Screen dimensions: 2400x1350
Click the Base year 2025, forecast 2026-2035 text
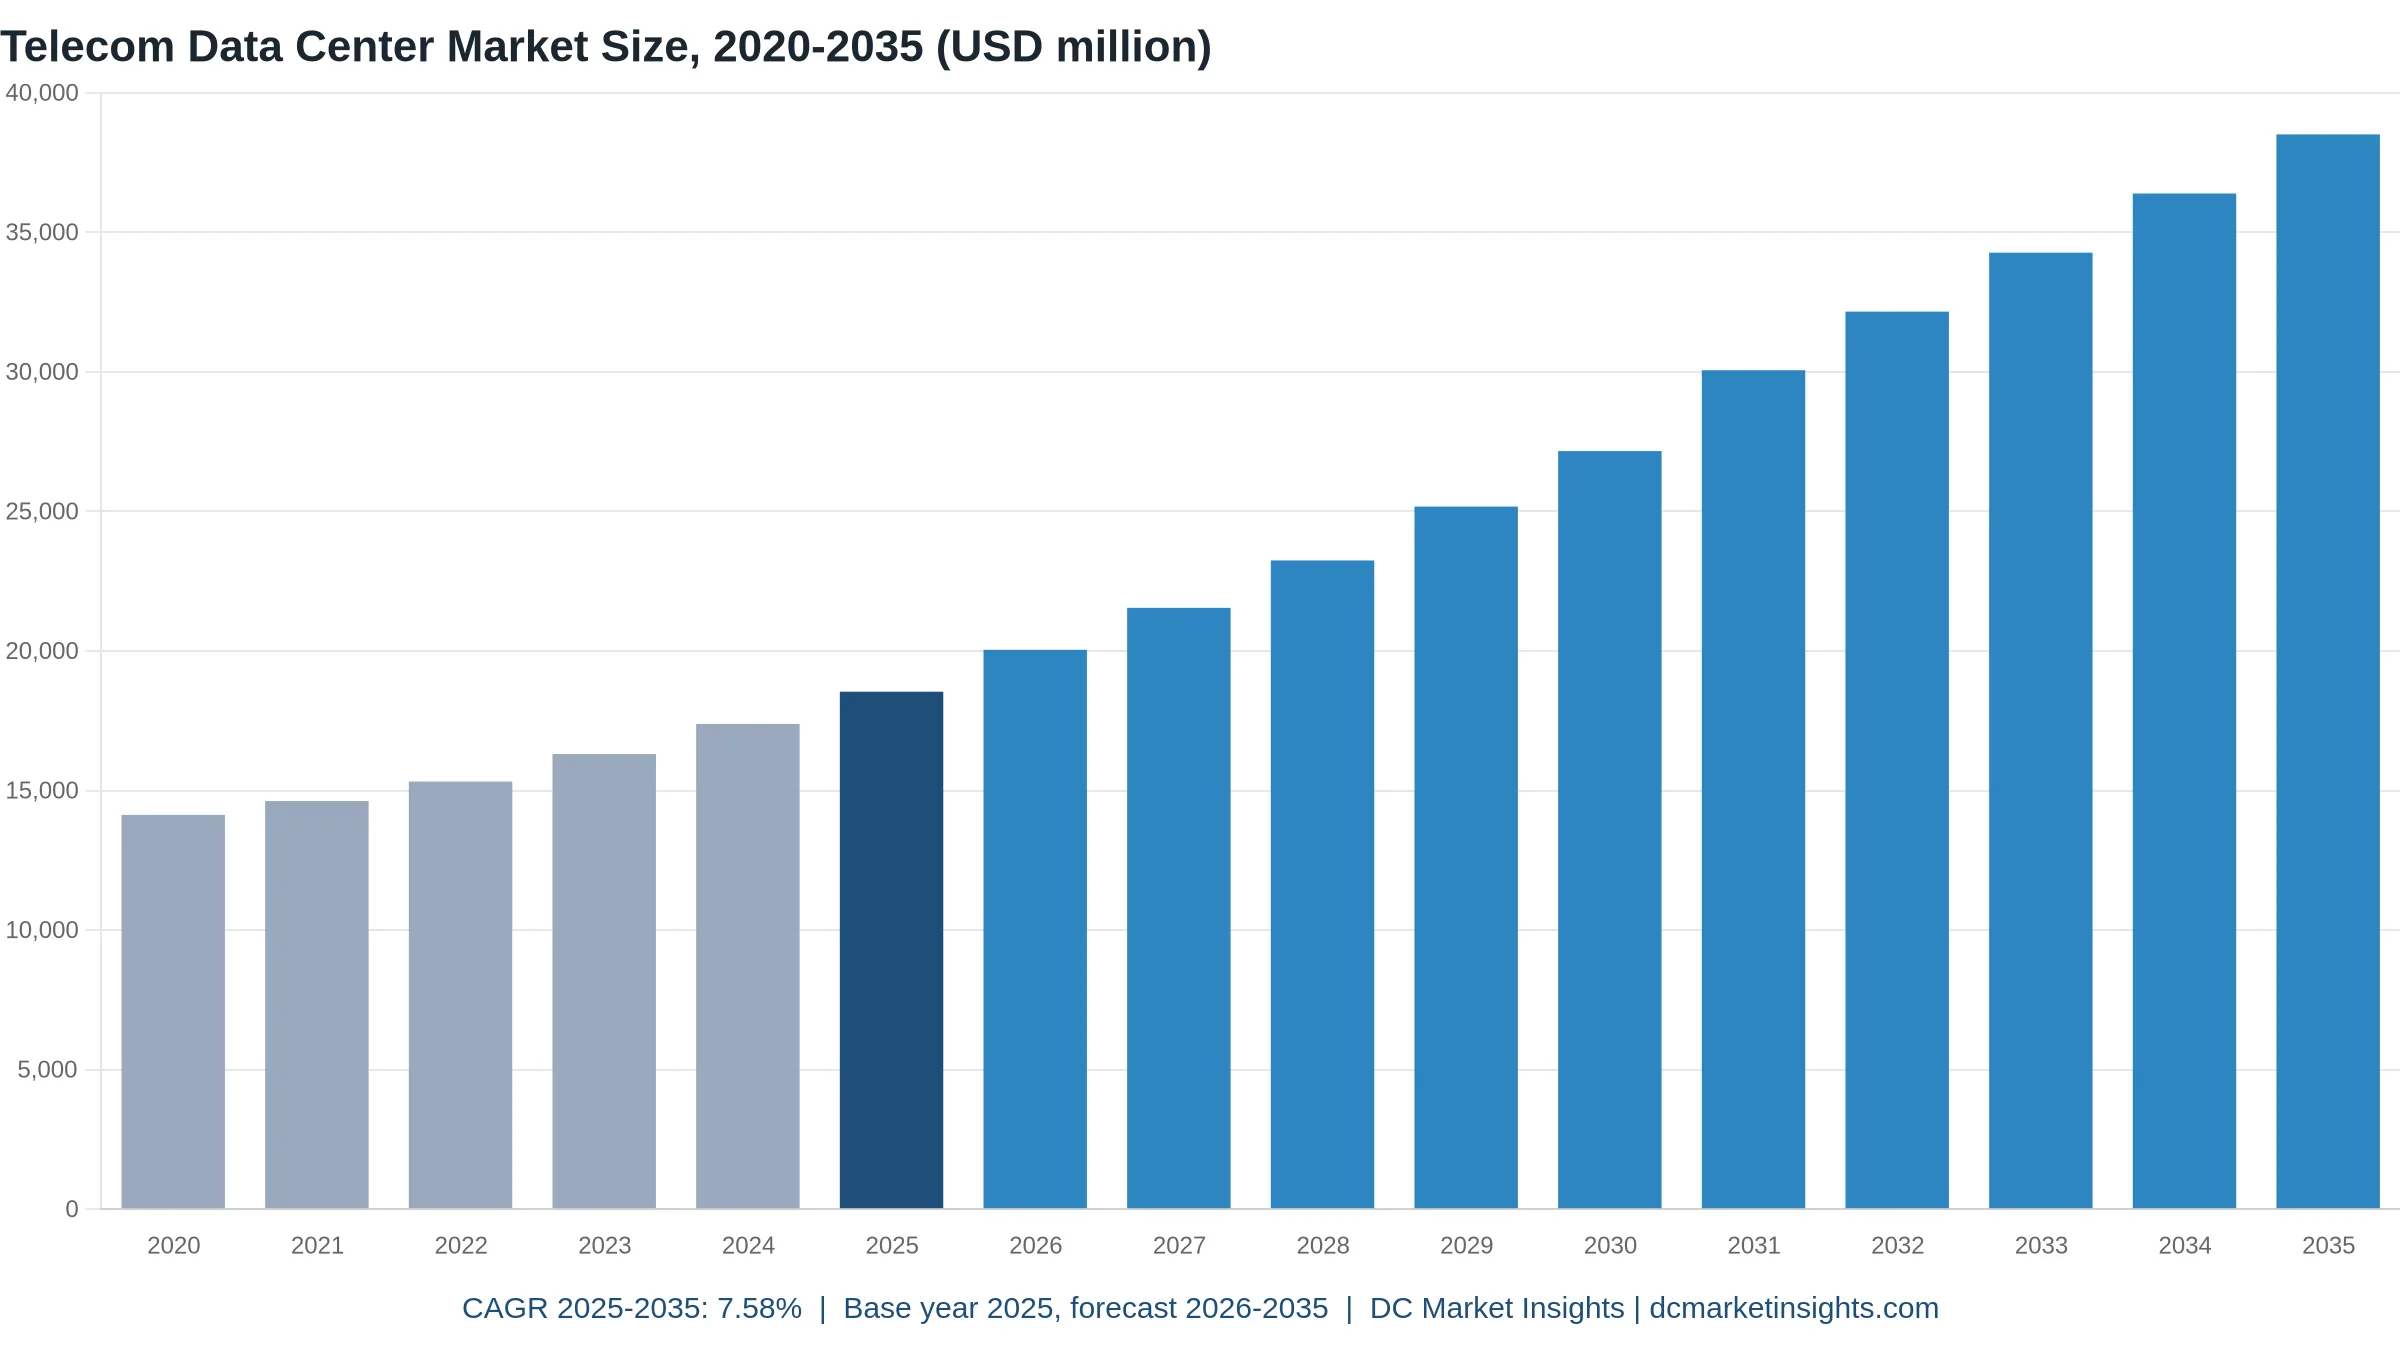[1086, 1308]
